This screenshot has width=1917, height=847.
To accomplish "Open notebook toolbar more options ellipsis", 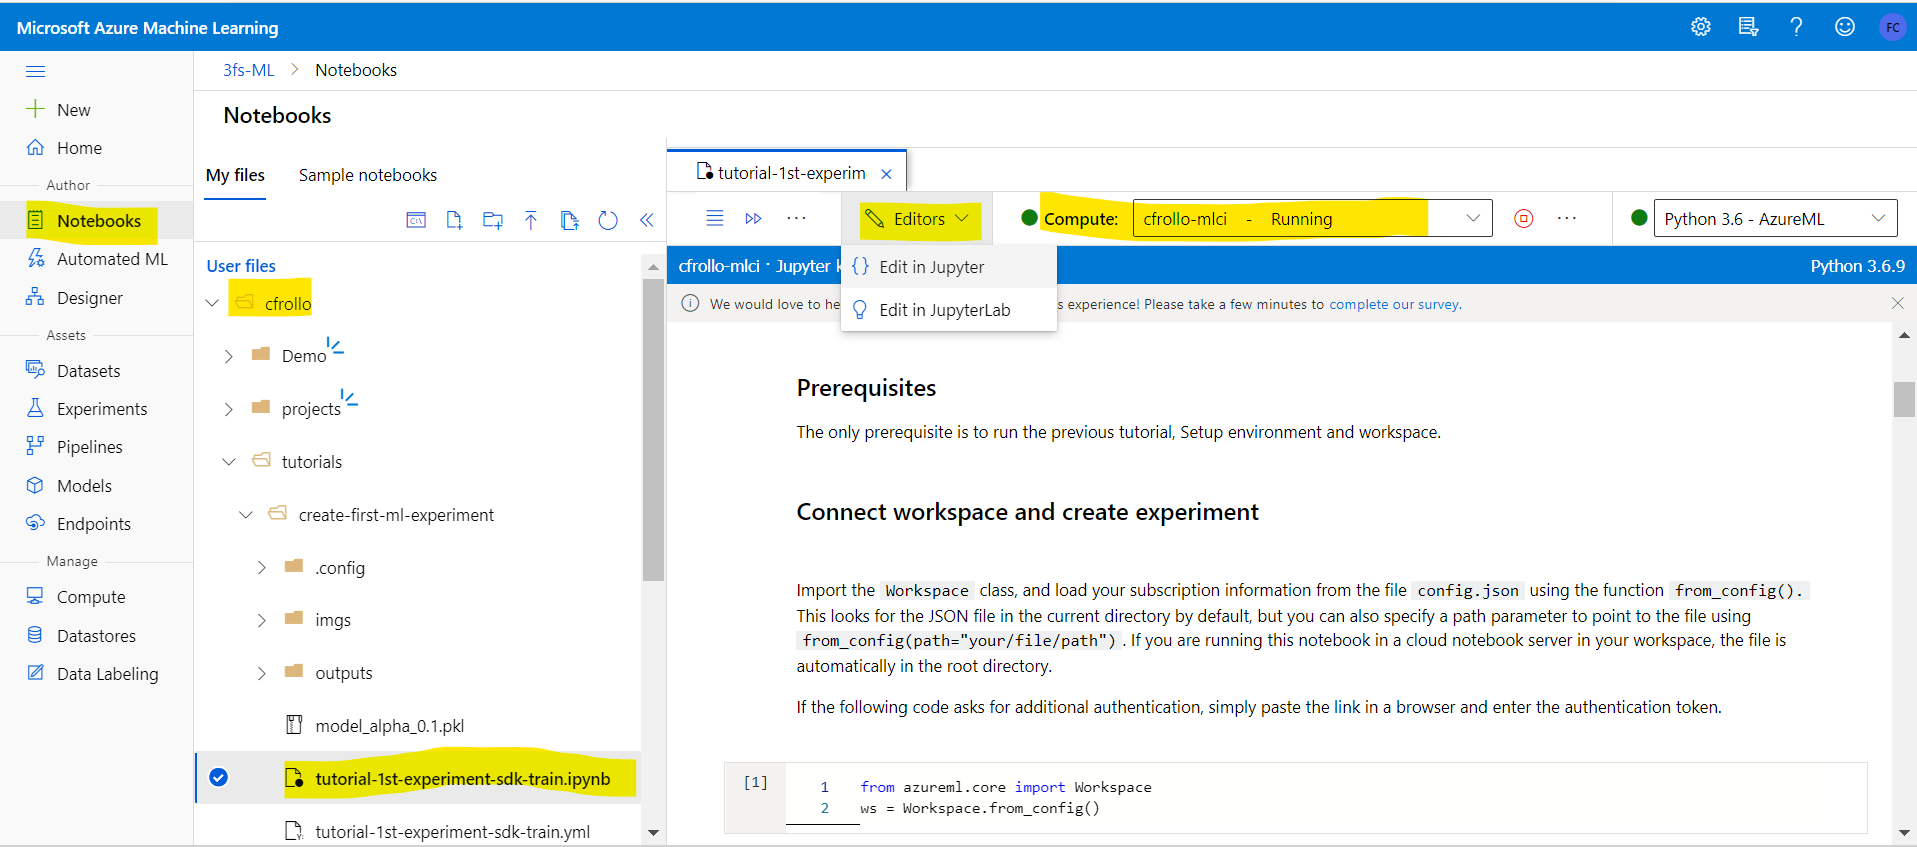I will point(796,218).
